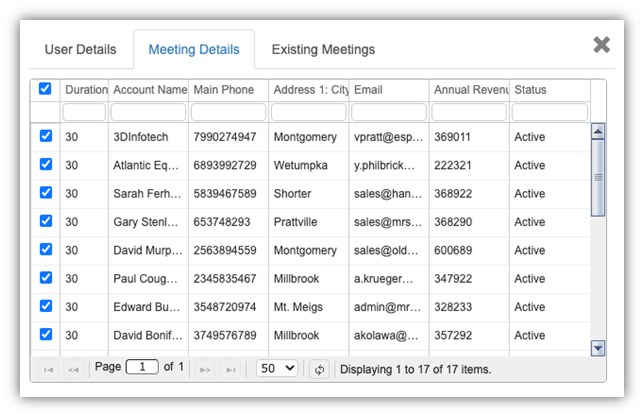Sort by the Annual Revenue column header
Screen dimensions: 644x417
pos(469,90)
